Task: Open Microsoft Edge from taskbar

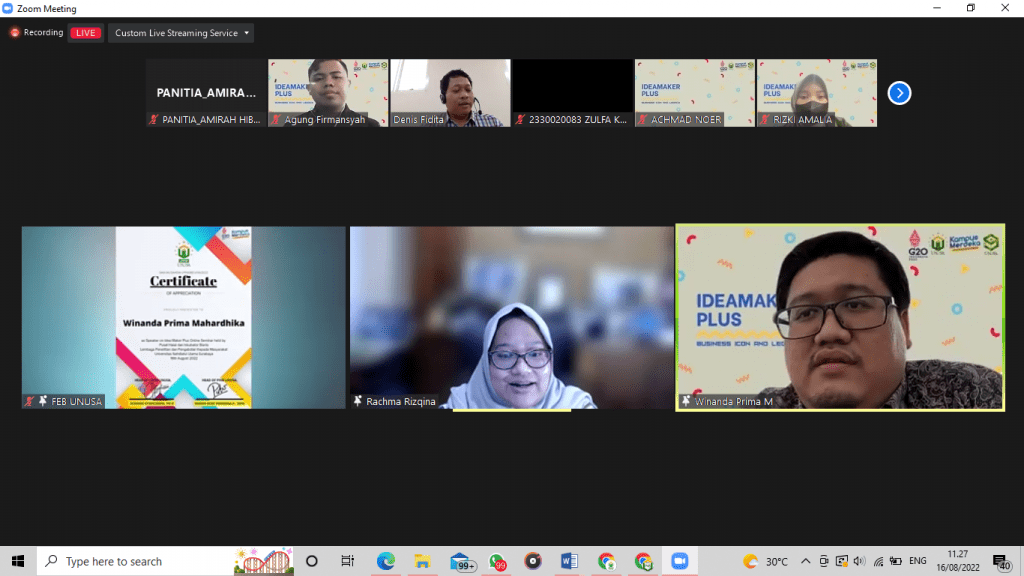Action: coord(385,561)
